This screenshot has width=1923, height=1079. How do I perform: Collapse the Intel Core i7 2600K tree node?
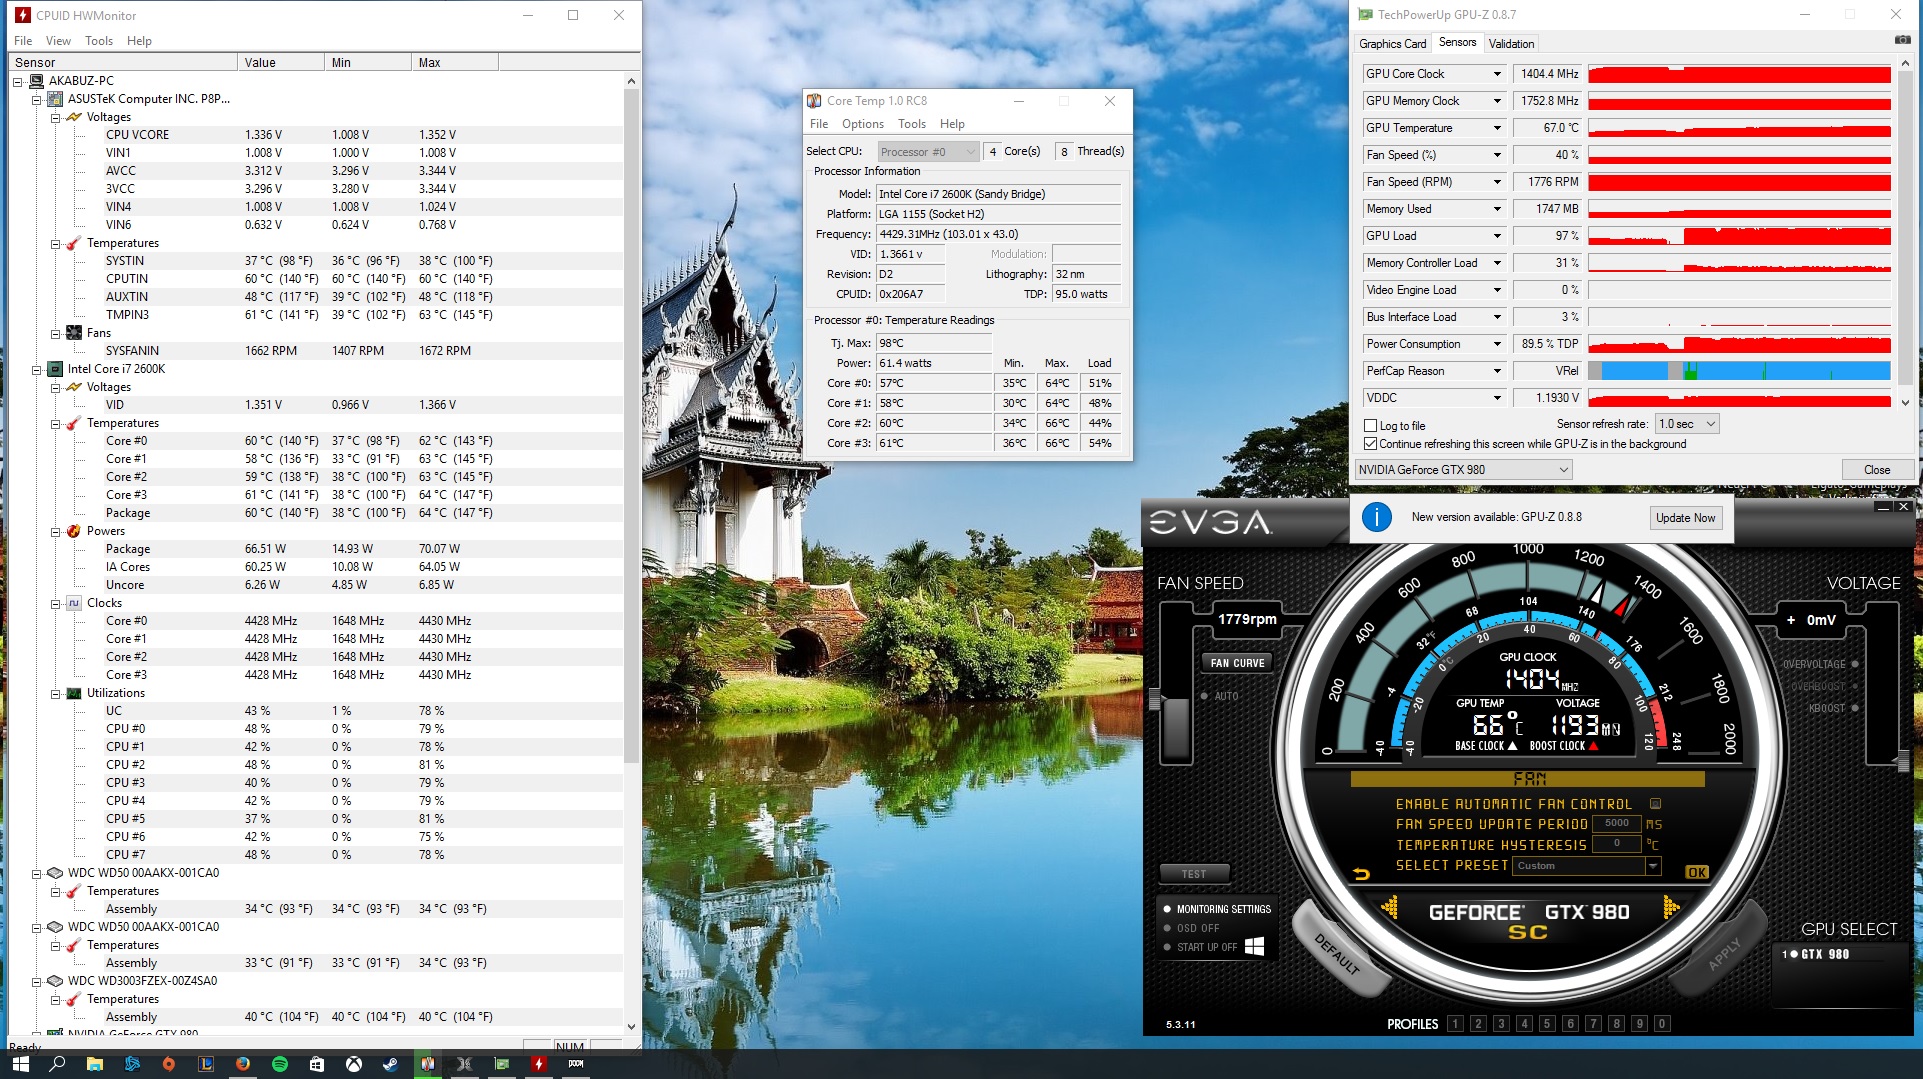(37, 369)
